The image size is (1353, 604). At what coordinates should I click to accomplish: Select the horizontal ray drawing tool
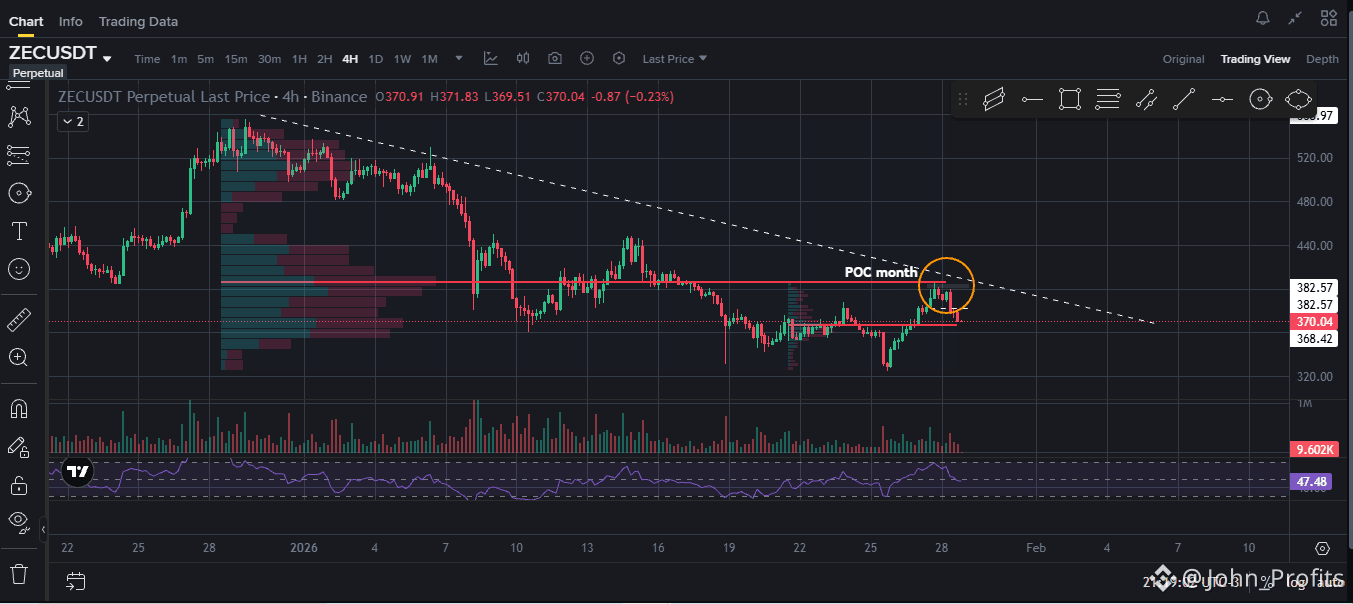pos(1032,99)
